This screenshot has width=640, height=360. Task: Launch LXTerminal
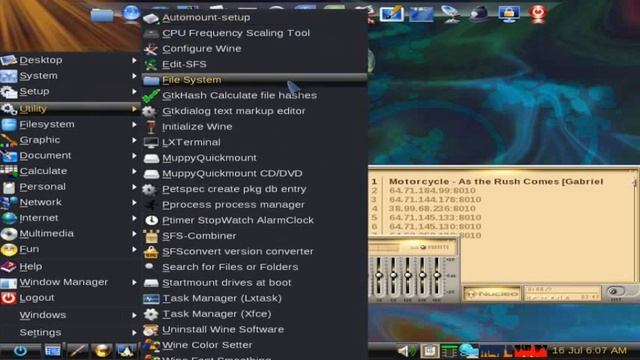pos(254,142)
